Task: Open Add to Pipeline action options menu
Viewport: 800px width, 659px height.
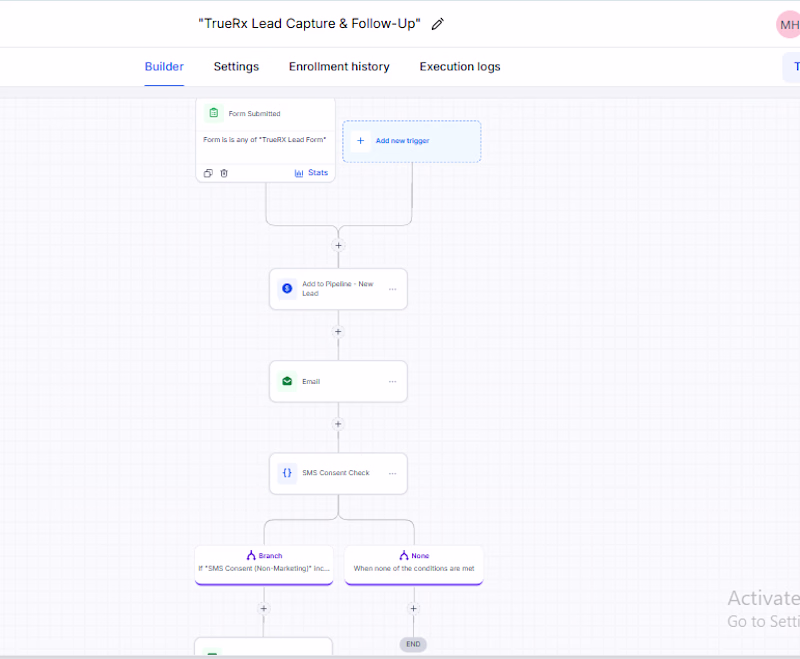Action: (392, 289)
